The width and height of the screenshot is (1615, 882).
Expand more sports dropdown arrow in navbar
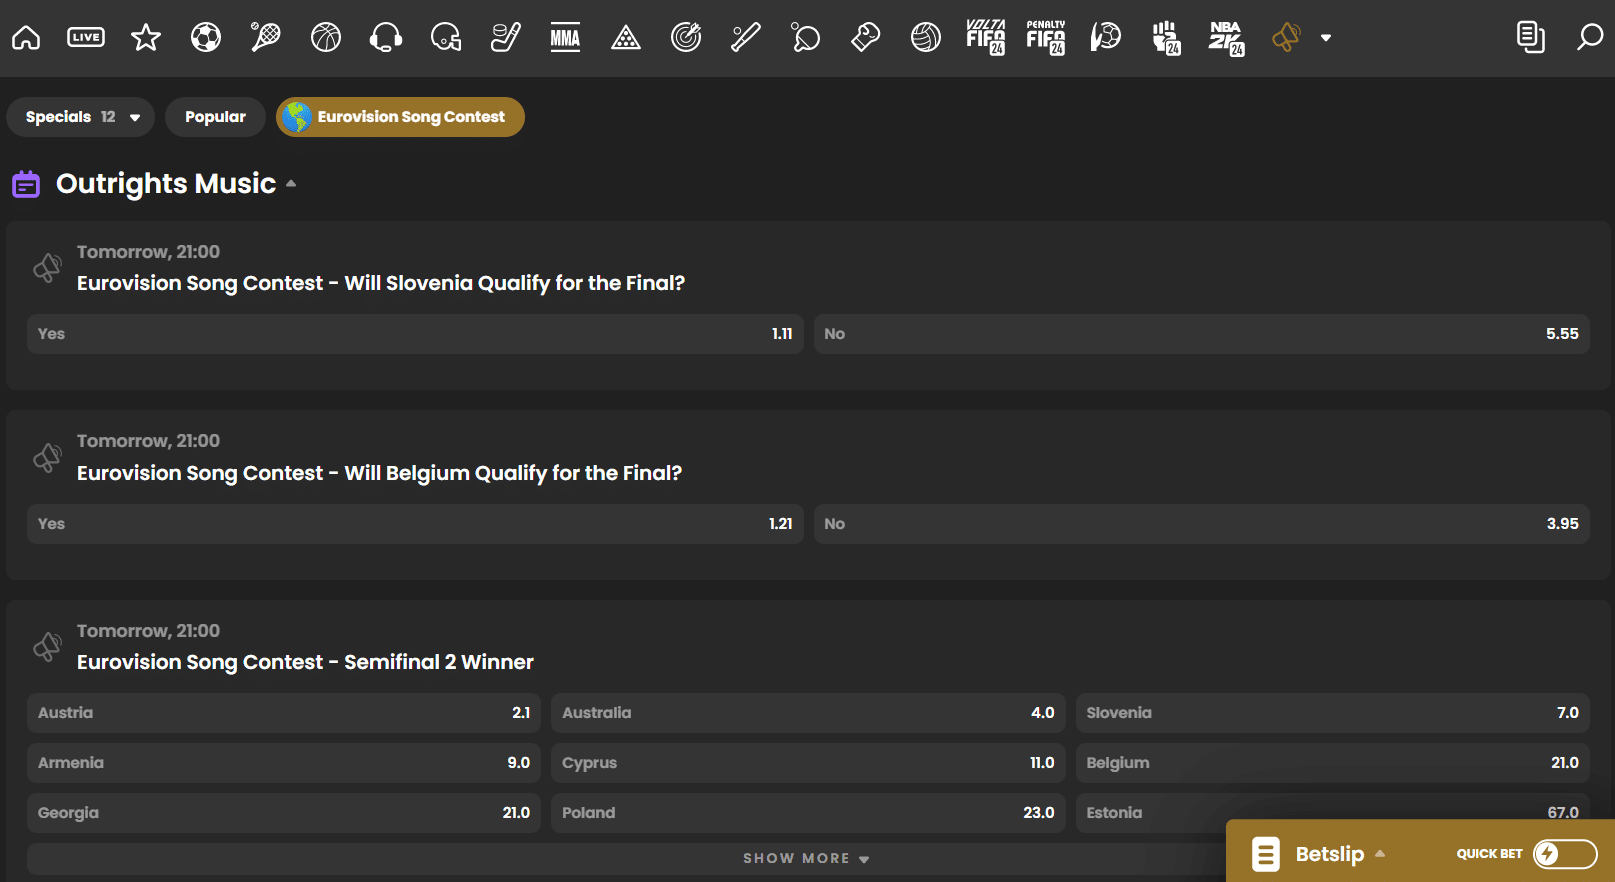pyautogui.click(x=1326, y=38)
